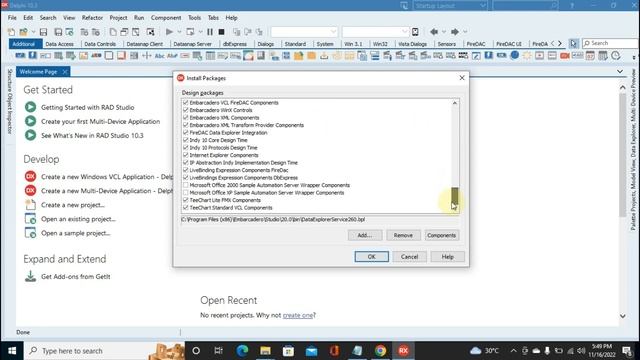Viewport: 640px width, 360px height.
Task: Click the RAD Studio taskbar icon
Action: 403,351
